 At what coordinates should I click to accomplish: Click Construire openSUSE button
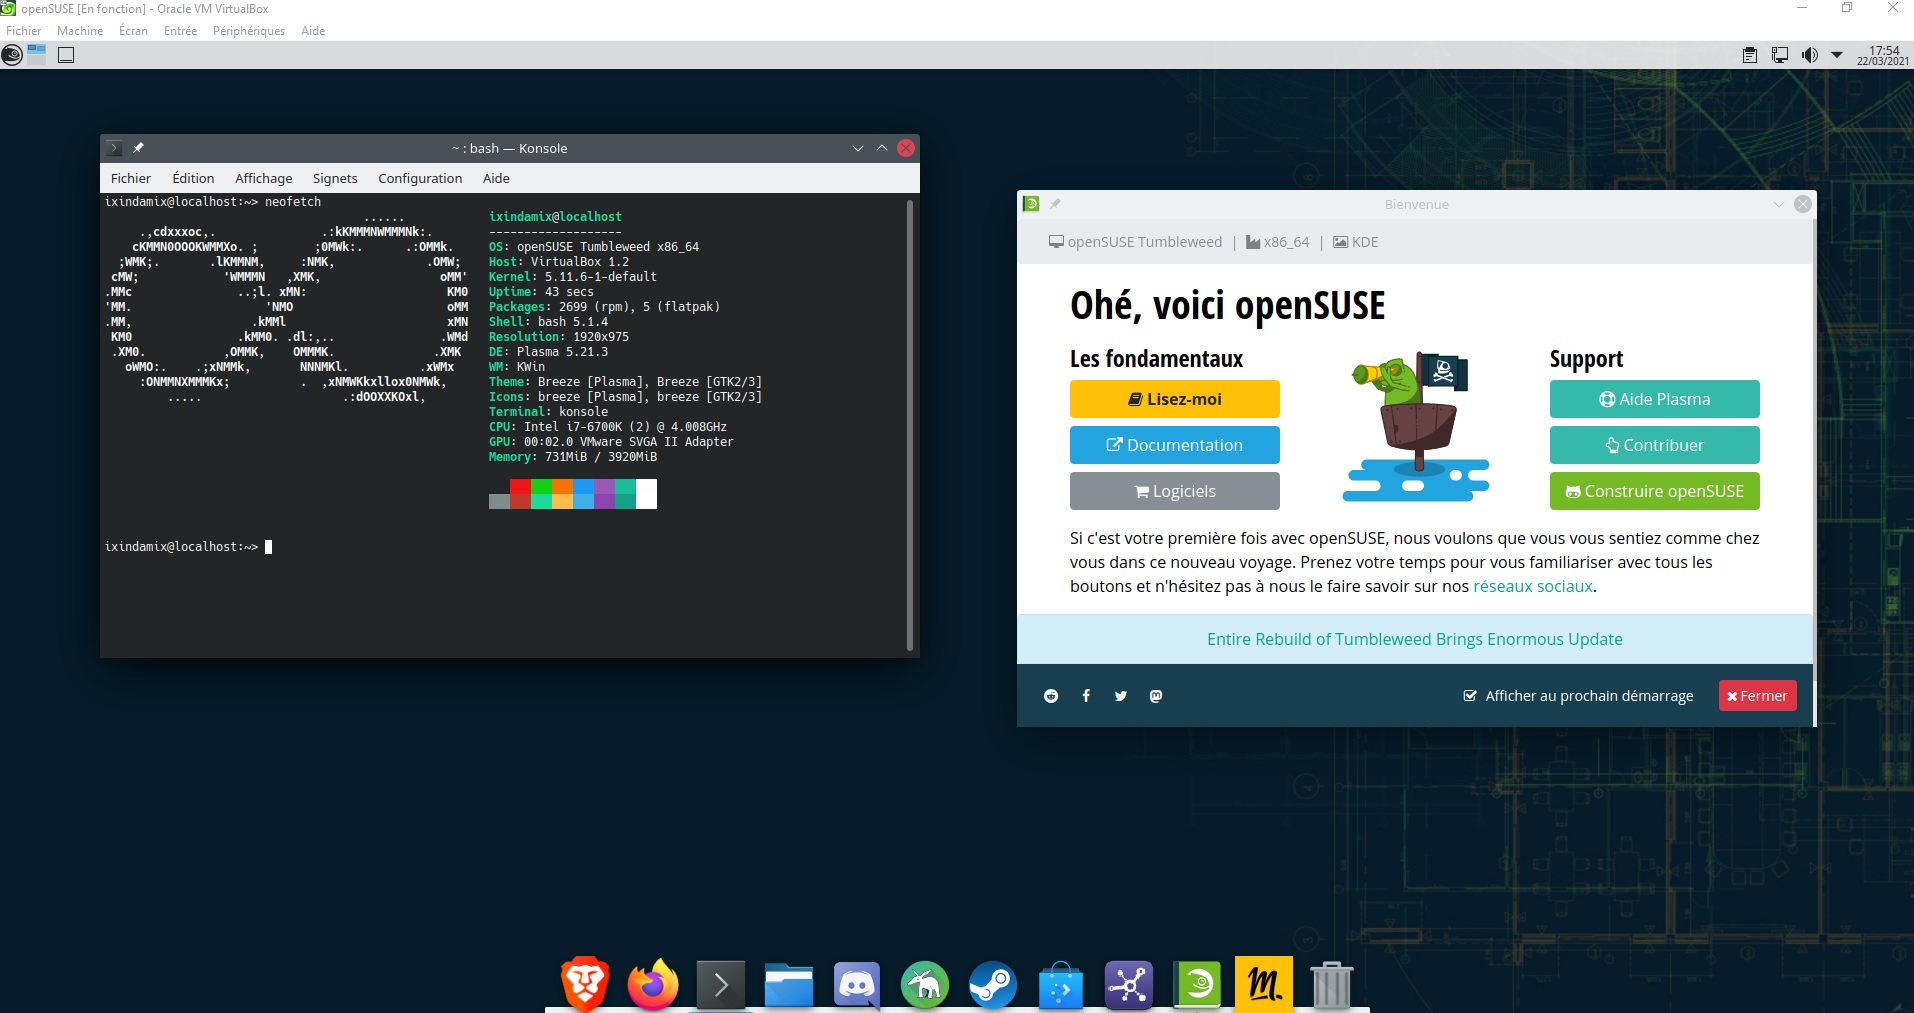pos(1655,491)
